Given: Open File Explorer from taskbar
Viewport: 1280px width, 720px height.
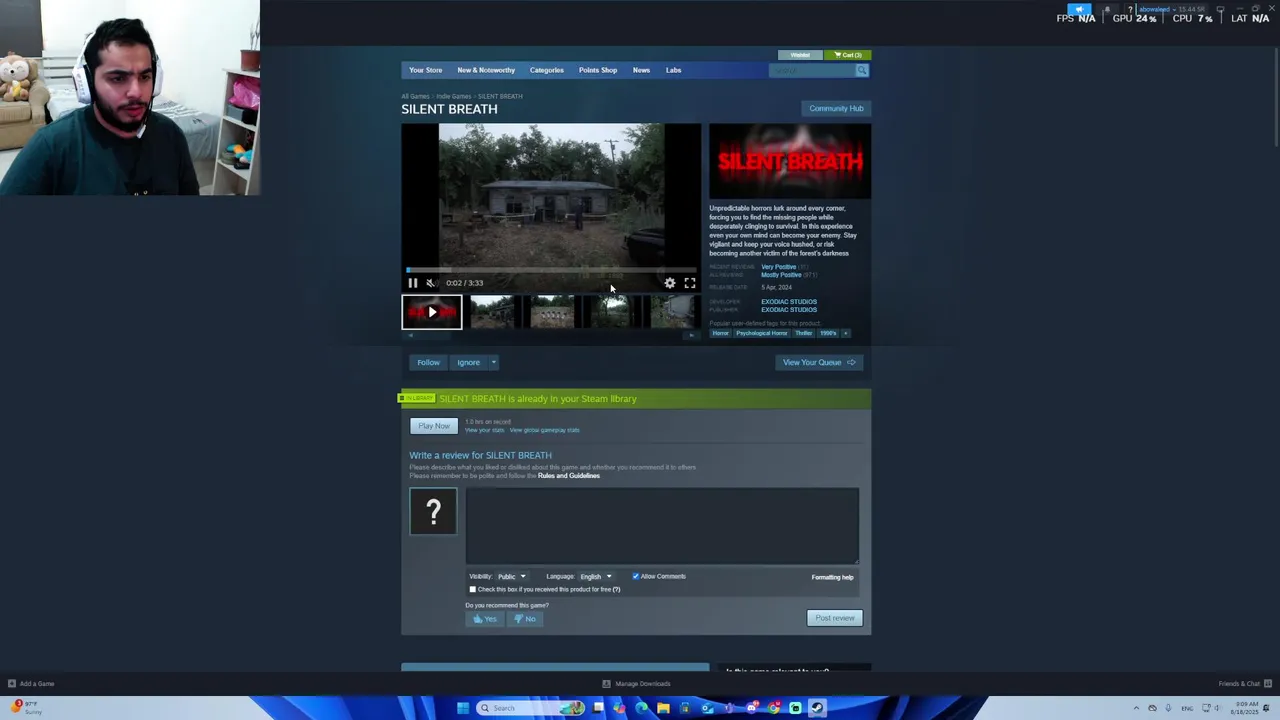Looking at the screenshot, I should pyautogui.click(x=663, y=708).
